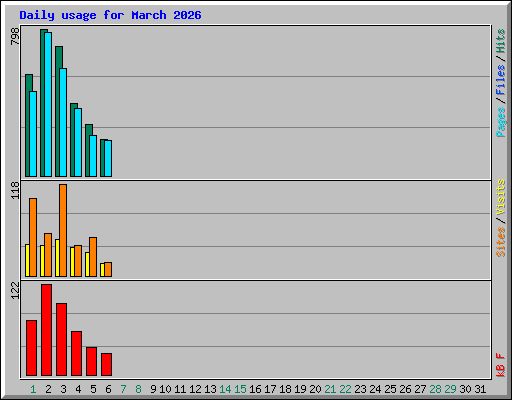The image size is (512, 400).
Task: Click green day 15 on the x-axis
Action: pyautogui.click(x=240, y=389)
